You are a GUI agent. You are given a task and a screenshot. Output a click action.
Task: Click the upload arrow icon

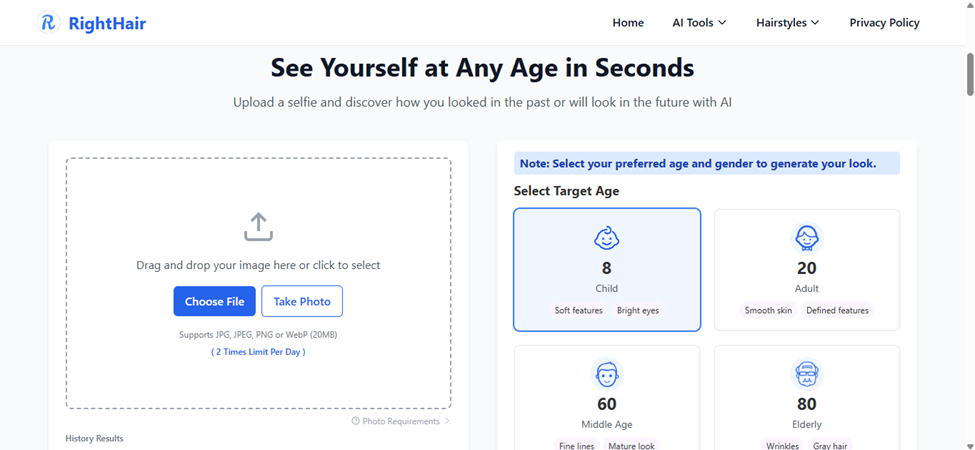pyautogui.click(x=259, y=227)
